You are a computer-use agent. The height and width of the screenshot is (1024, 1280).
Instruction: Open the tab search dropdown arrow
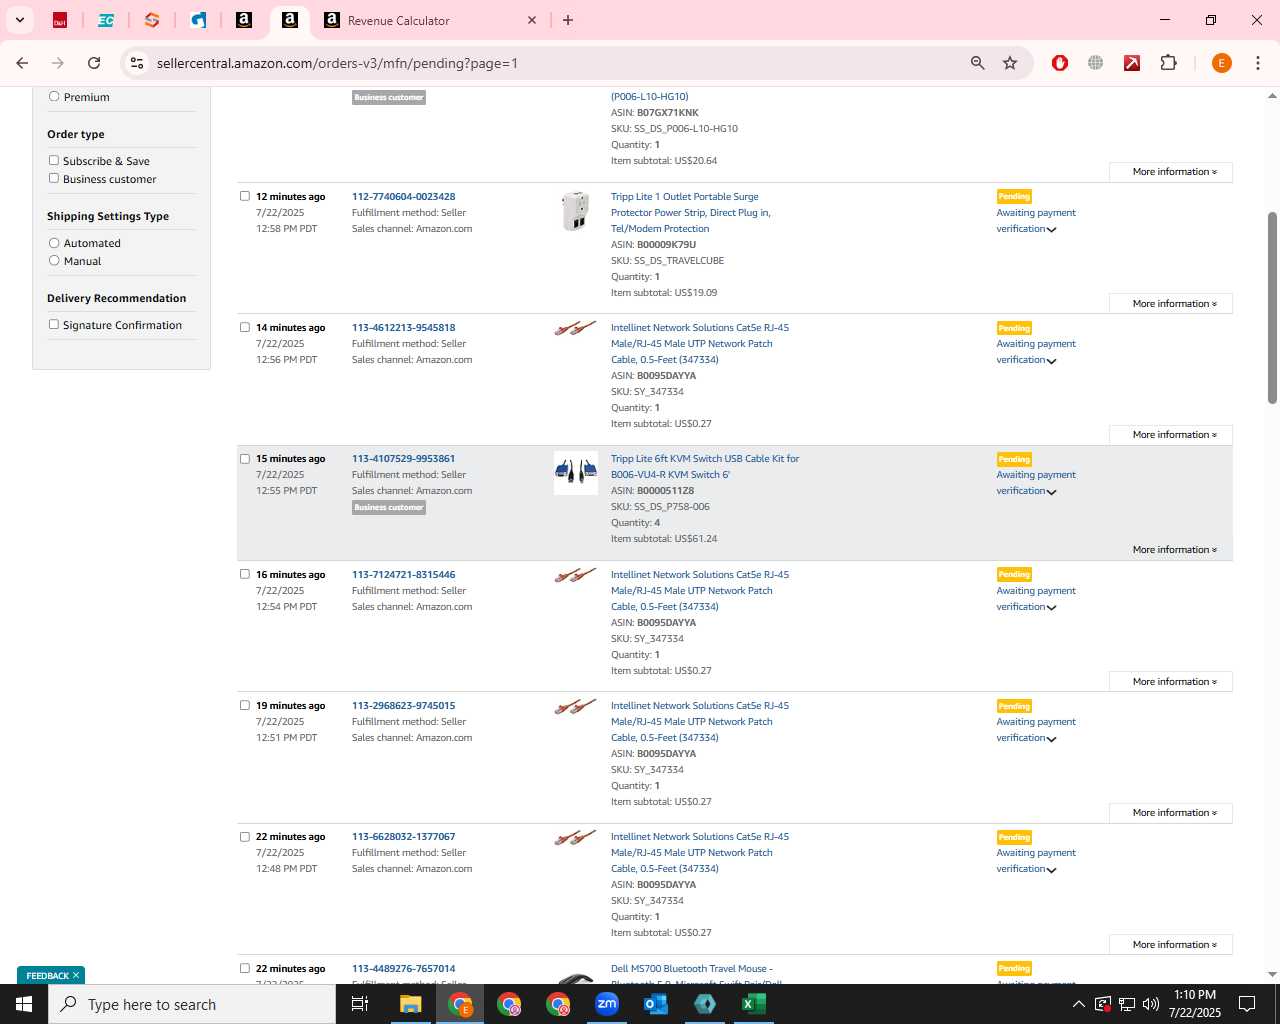(x=19, y=20)
